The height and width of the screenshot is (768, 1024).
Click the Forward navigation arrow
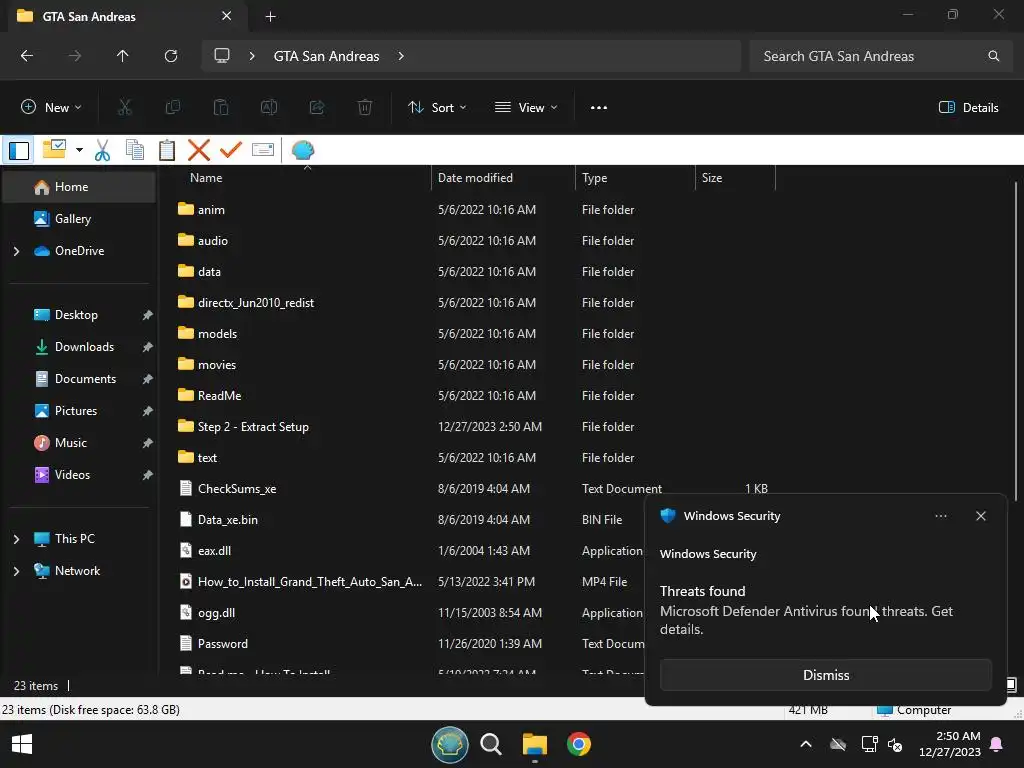(75, 56)
